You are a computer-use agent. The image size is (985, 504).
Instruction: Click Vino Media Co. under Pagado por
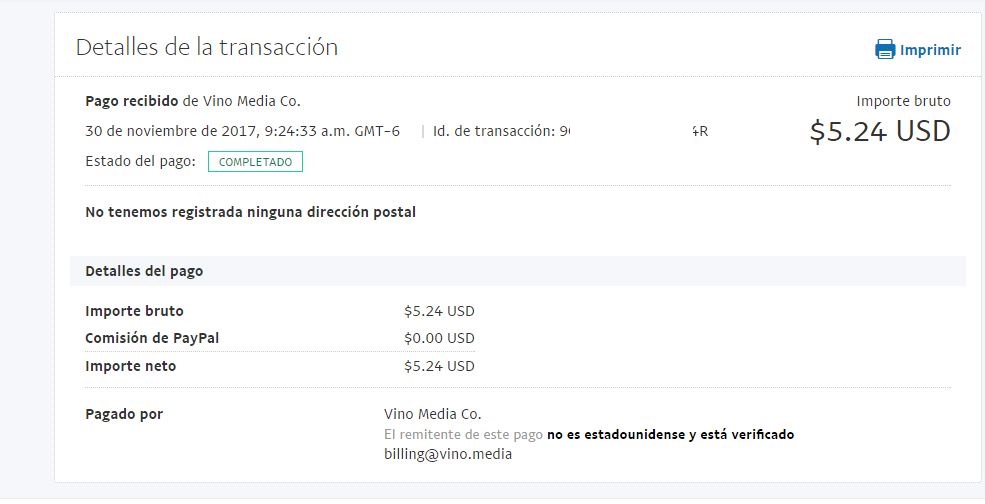coord(432,414)
